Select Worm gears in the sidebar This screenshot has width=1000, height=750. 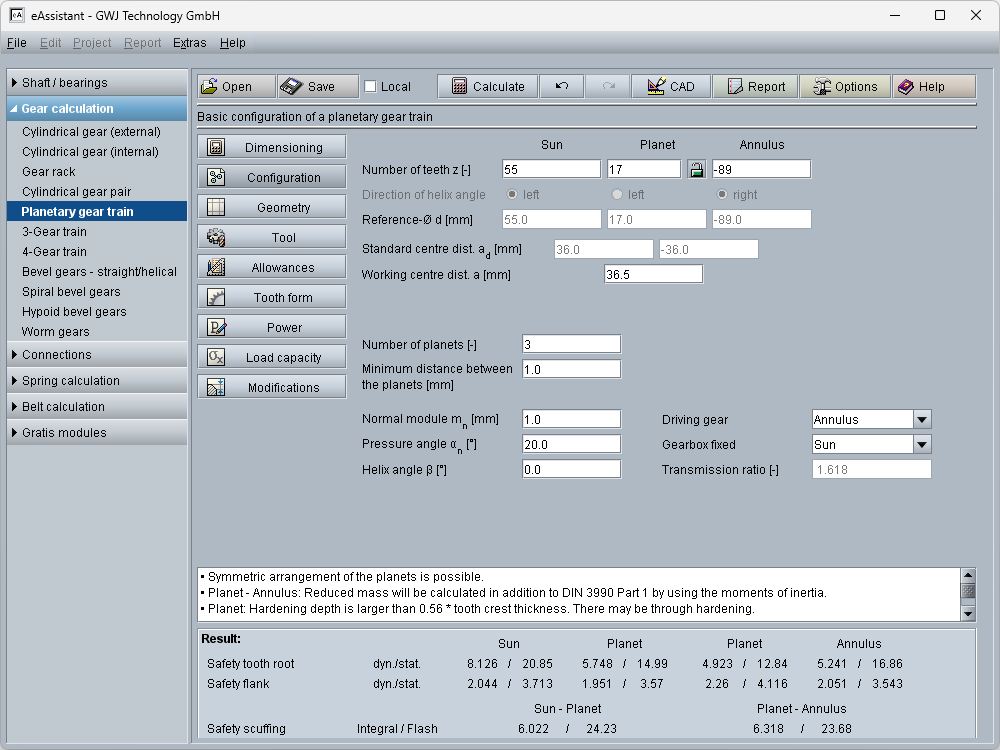coord(56,332)
